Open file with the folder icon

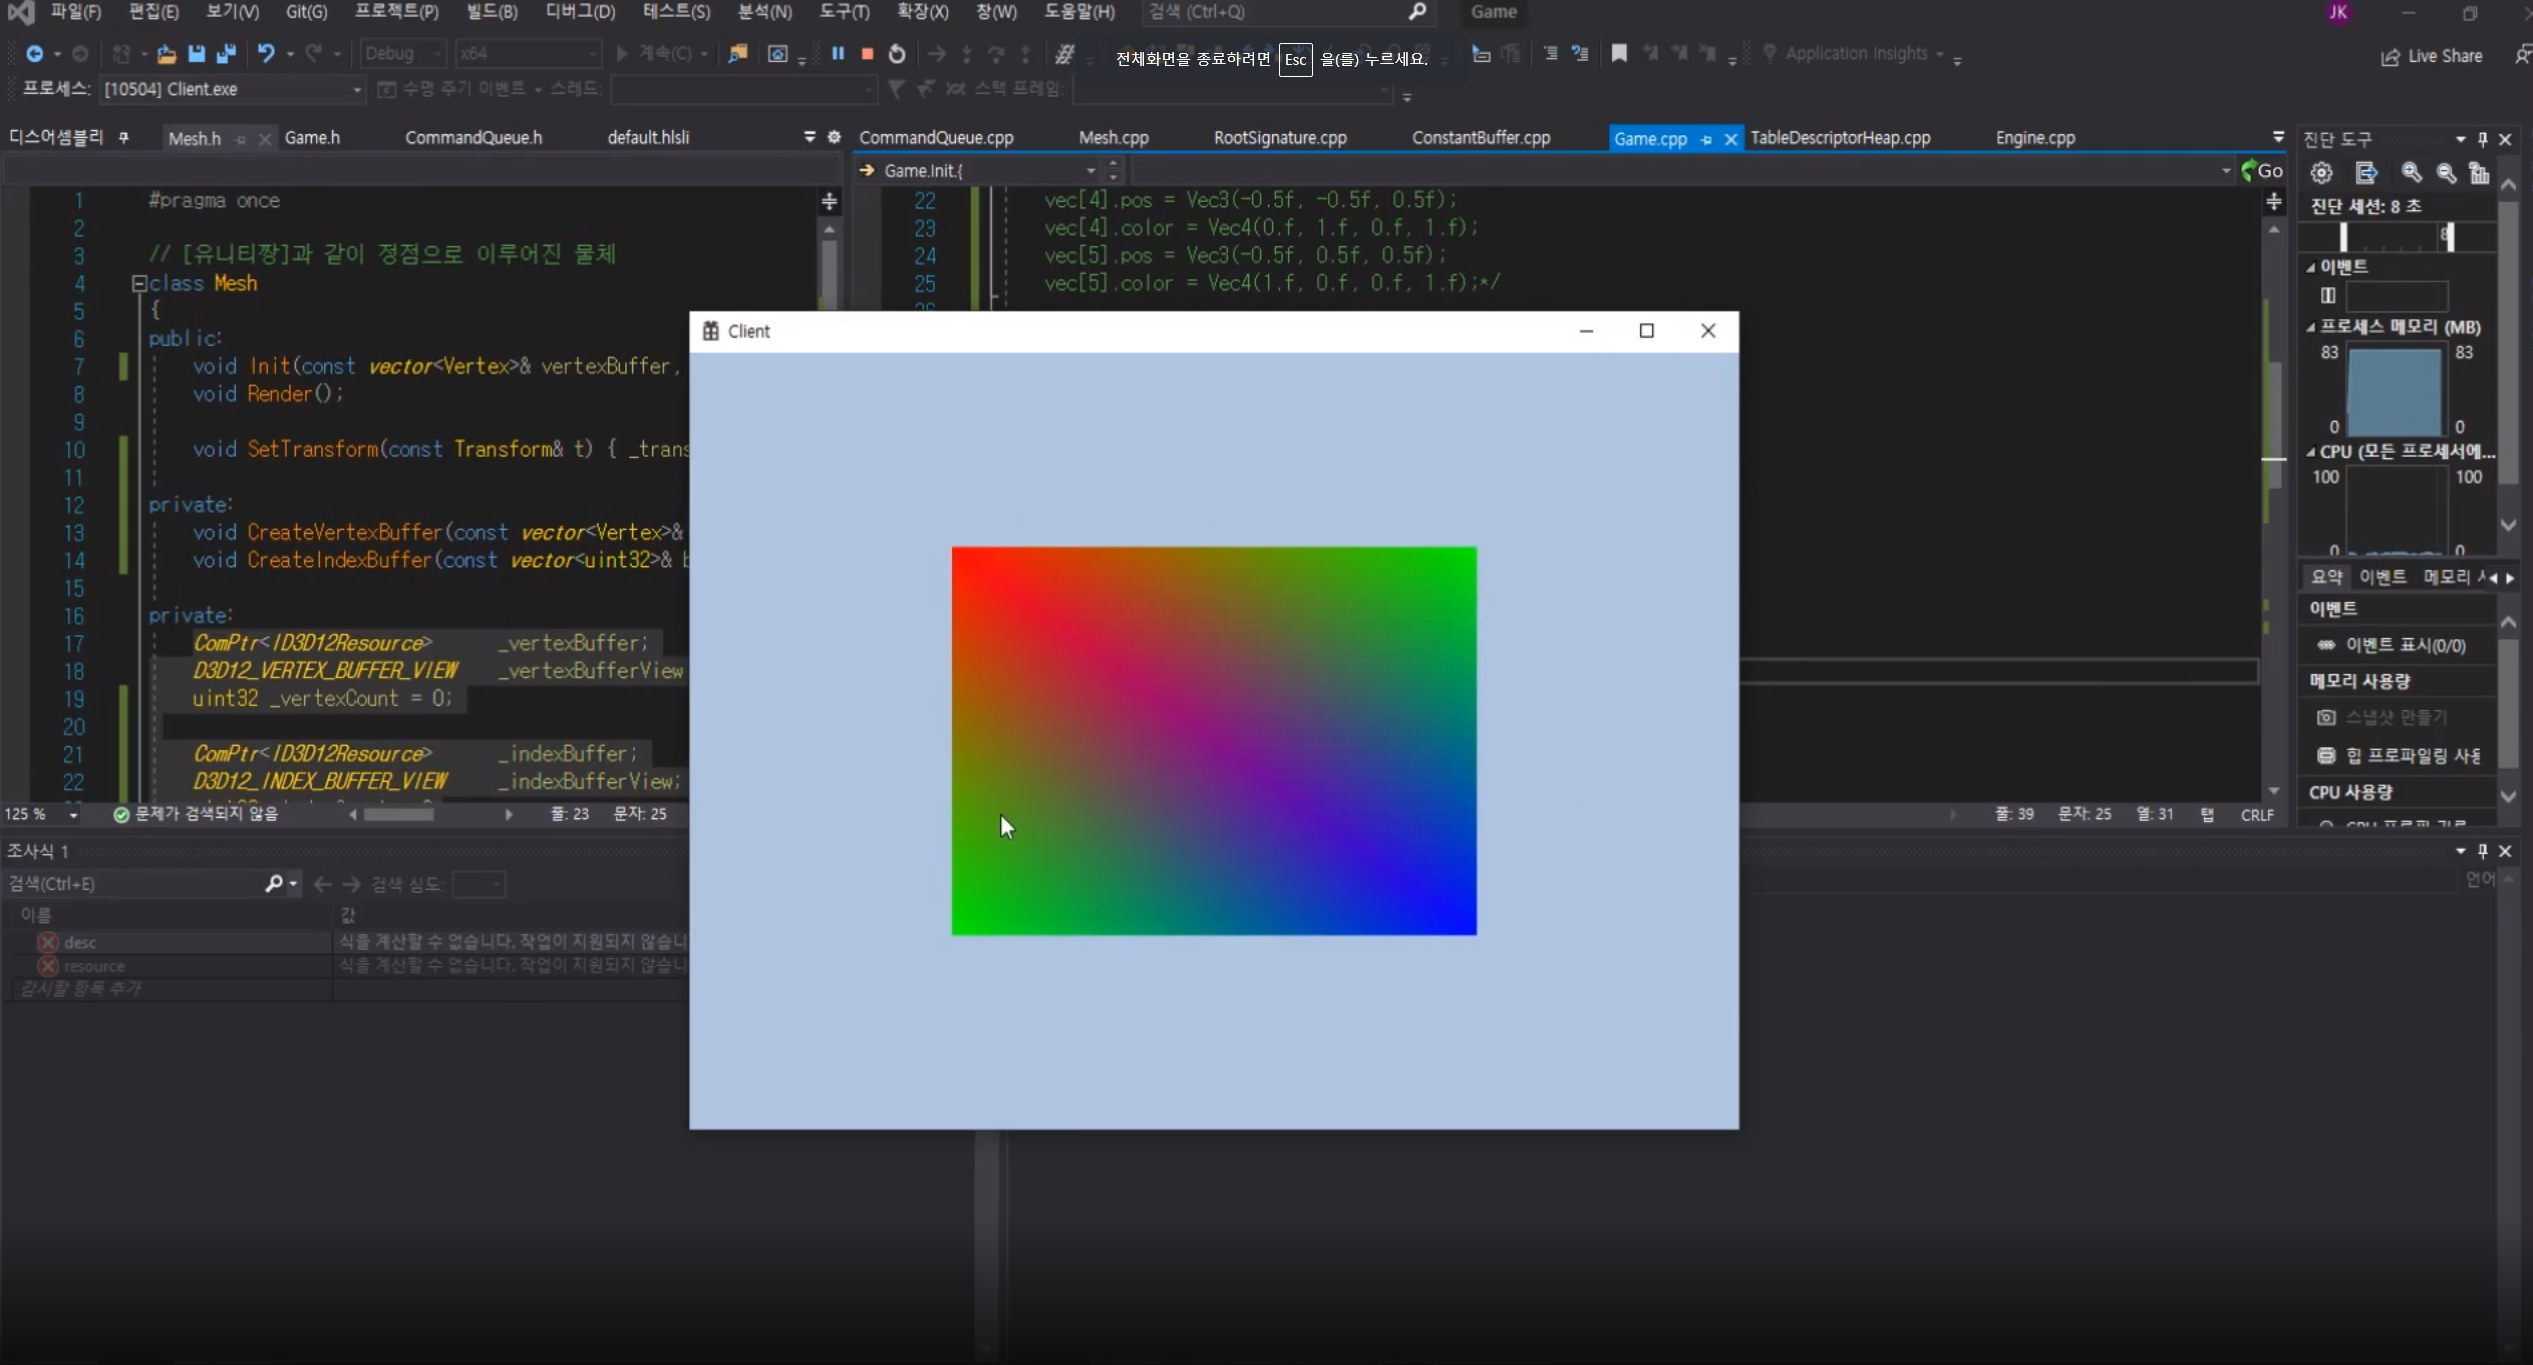pos(166,54)
